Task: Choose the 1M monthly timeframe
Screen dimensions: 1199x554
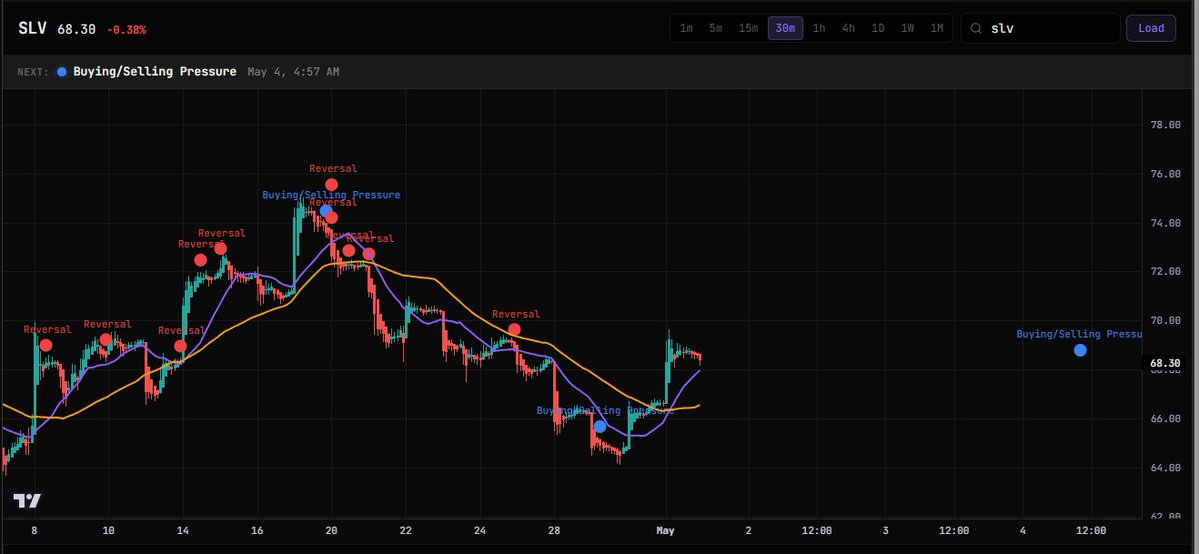Action: click(x=937, y=28)
